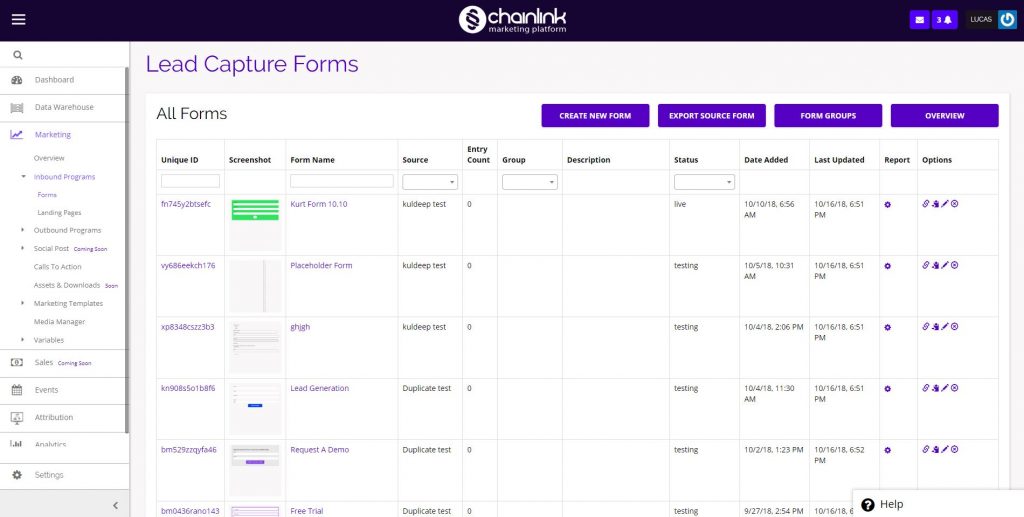This screenshot has height=517, width=1024.
Task: Click the Marketing chart-line icon
Action: coord(16,134)
